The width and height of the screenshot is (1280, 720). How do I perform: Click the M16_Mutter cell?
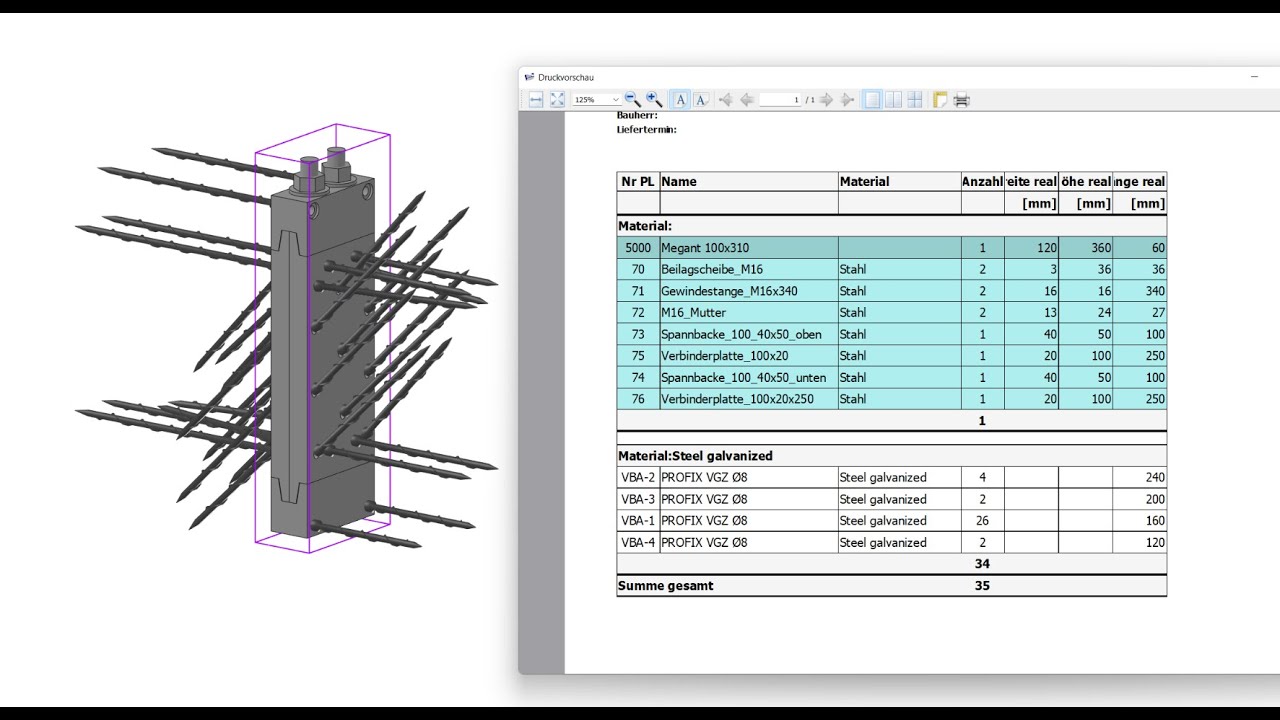point(749,313)
